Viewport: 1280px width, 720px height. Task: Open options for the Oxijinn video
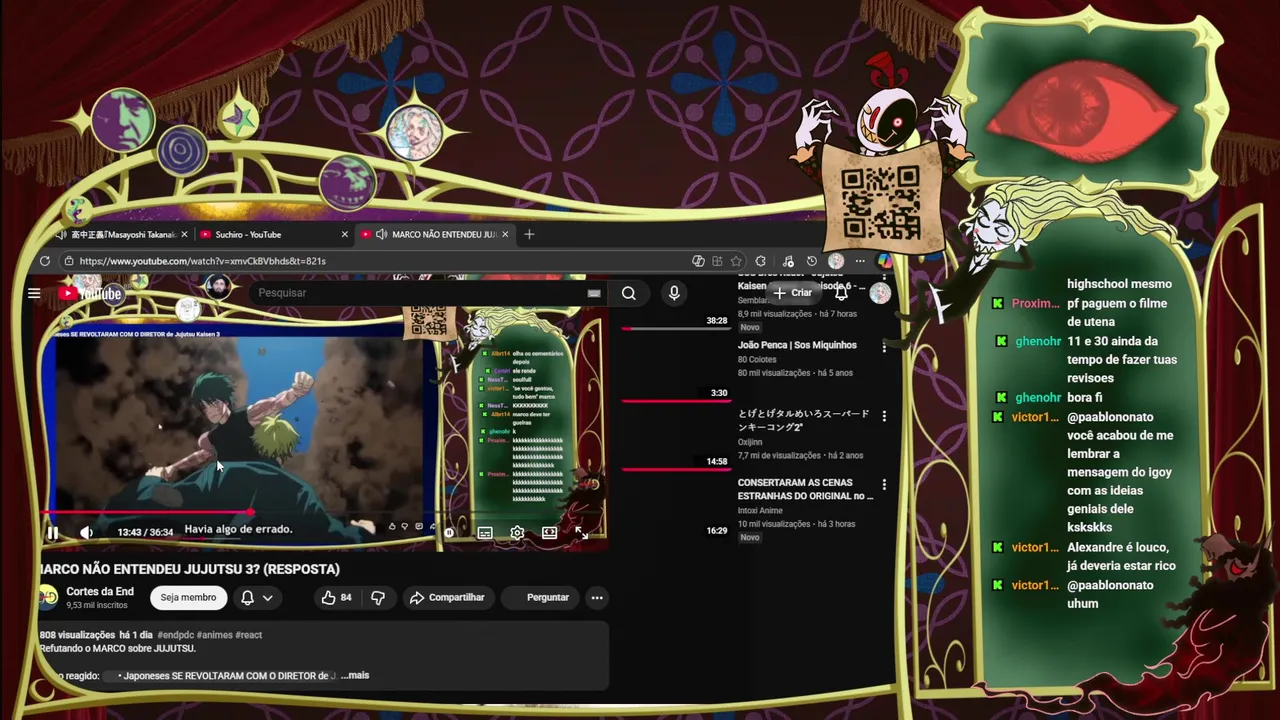point(884,416)
